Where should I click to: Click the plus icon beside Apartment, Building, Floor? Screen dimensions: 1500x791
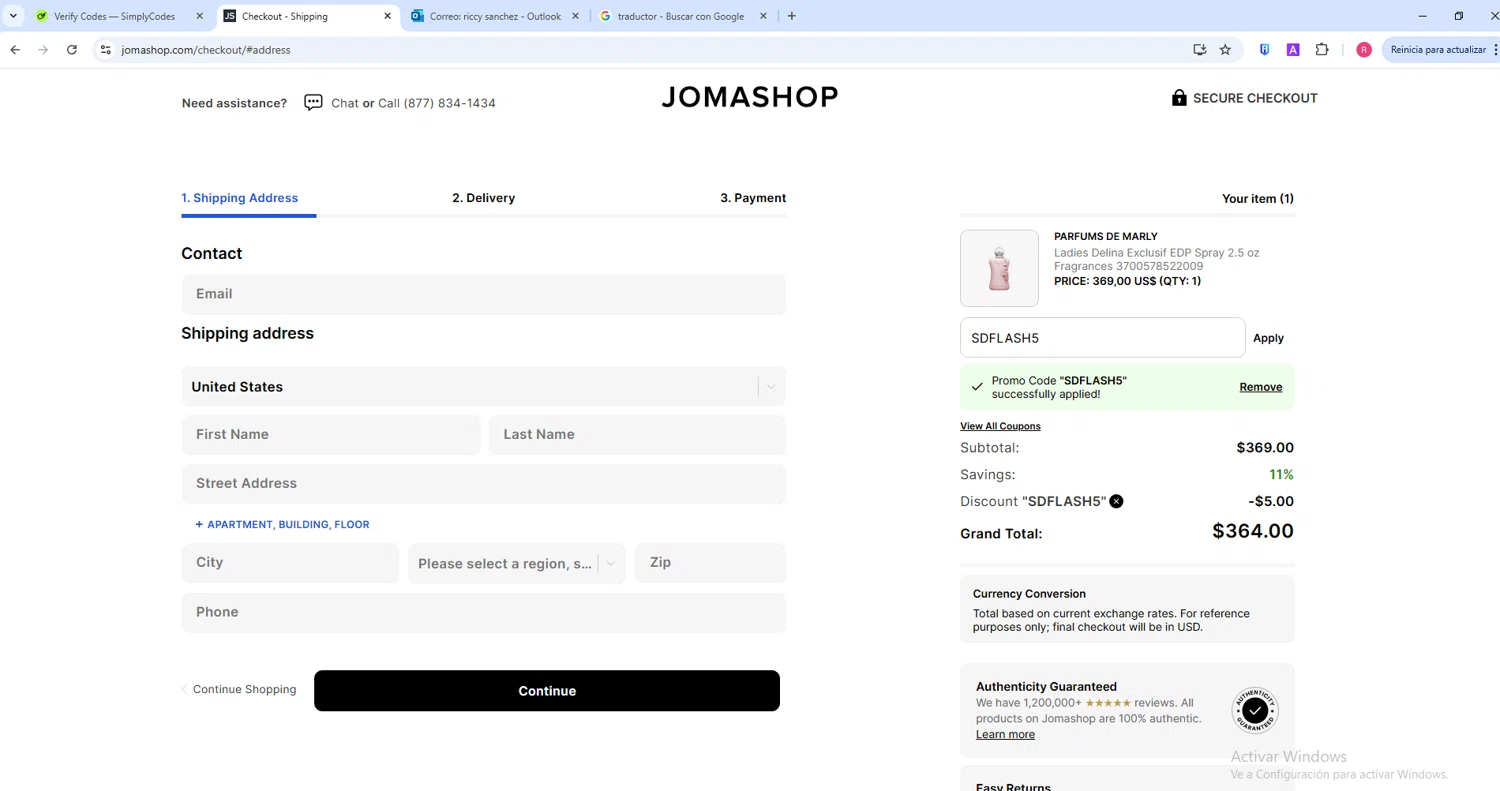(199, 524)
